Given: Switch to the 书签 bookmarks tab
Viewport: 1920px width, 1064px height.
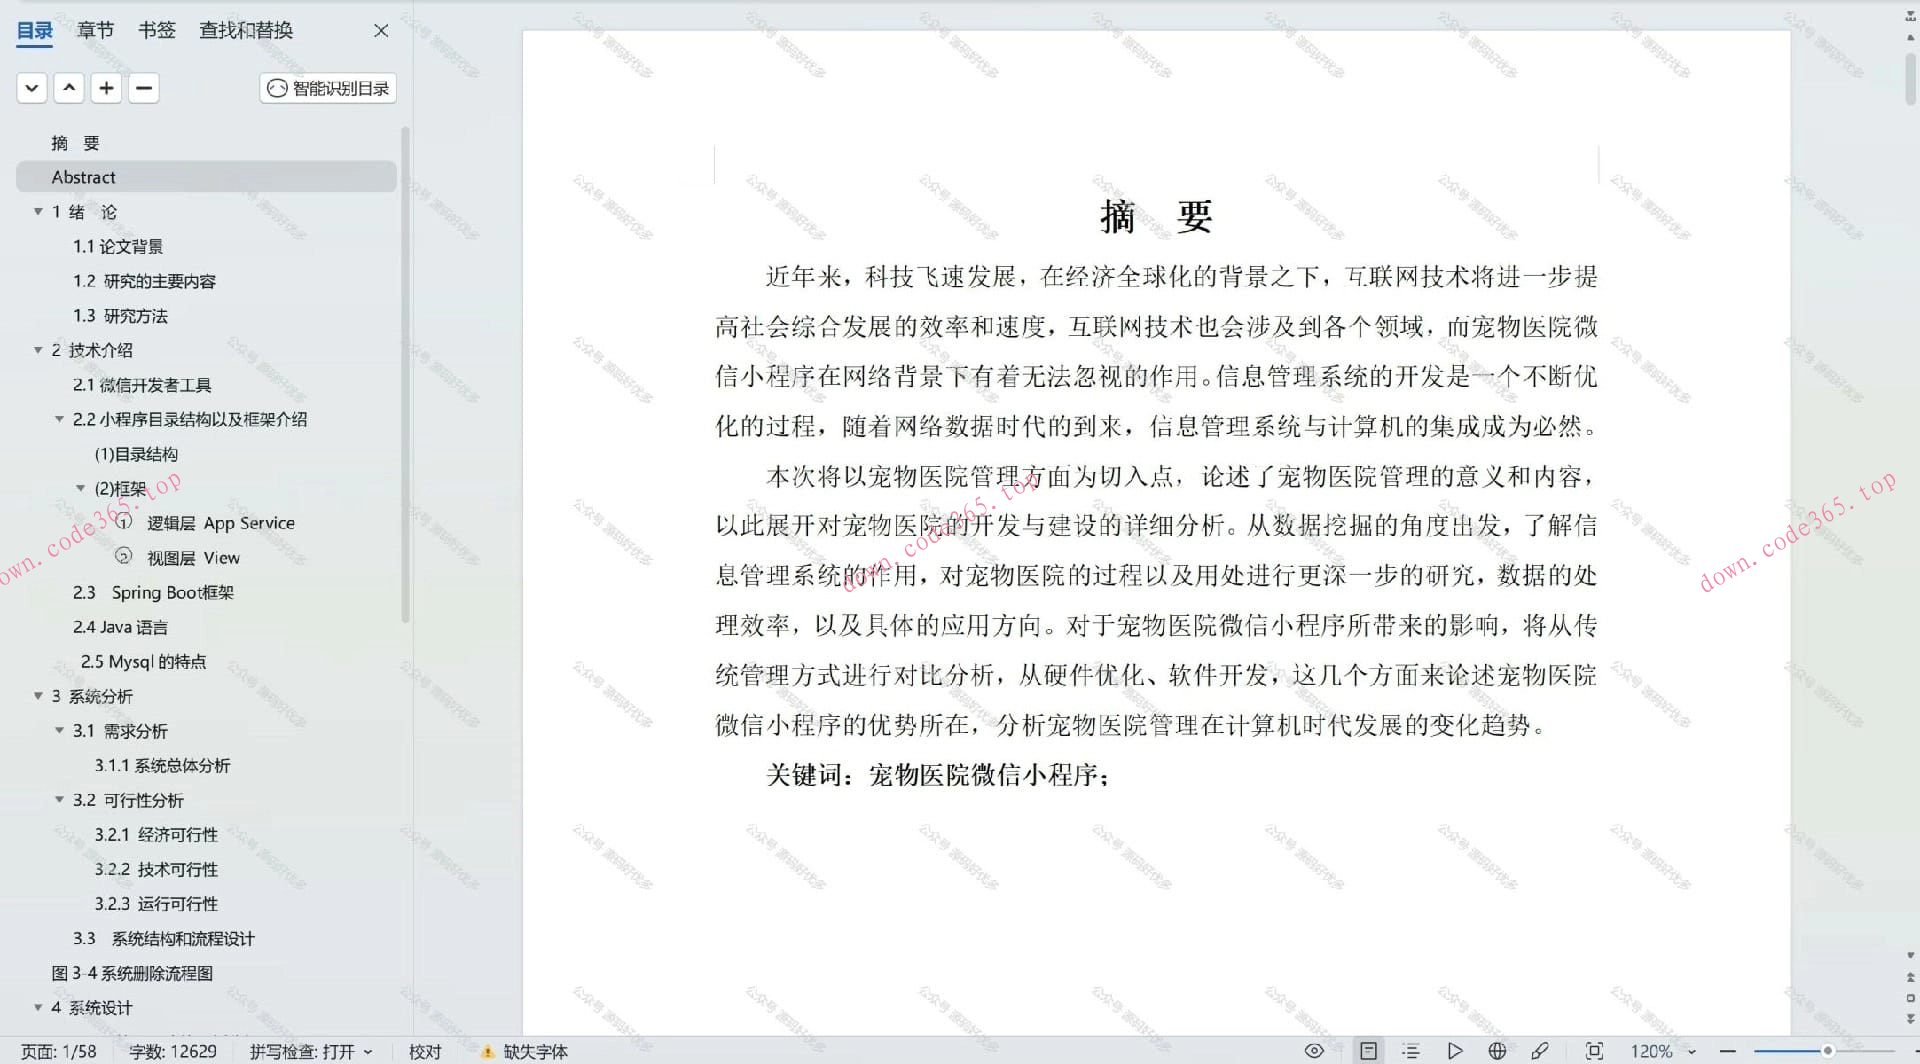Looking at the screenshot, I should click(156, 30).
